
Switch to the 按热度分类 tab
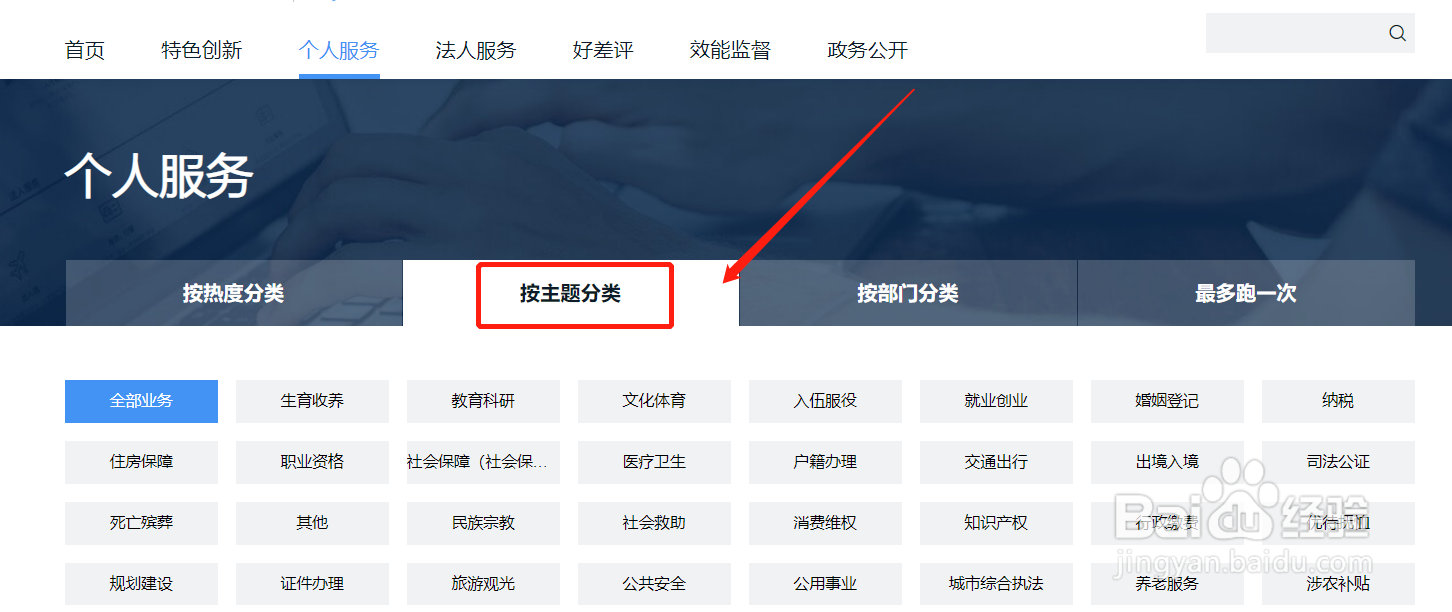tap(234, 293)
